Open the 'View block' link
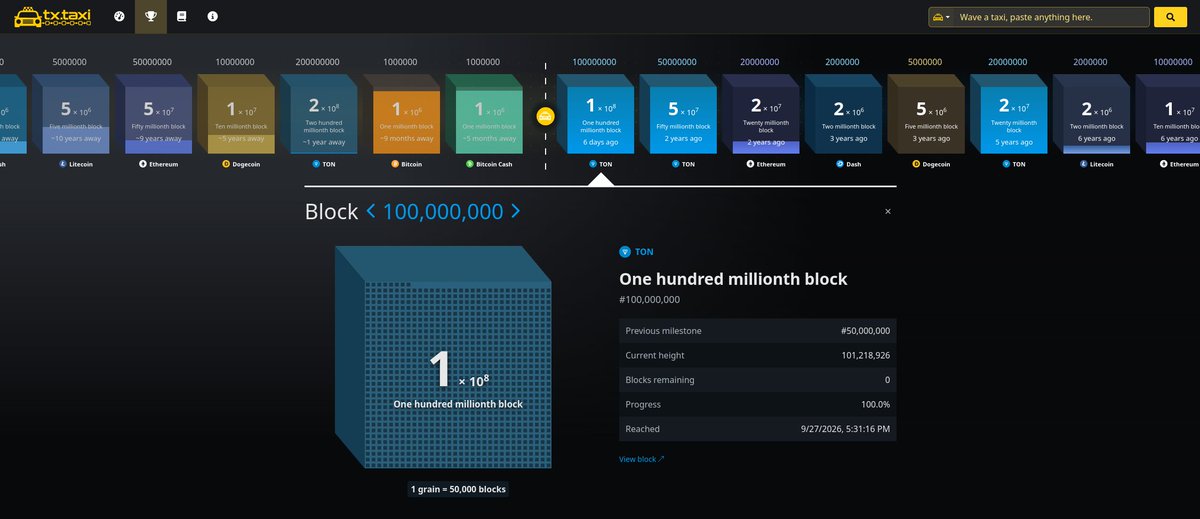 (642, 459)
